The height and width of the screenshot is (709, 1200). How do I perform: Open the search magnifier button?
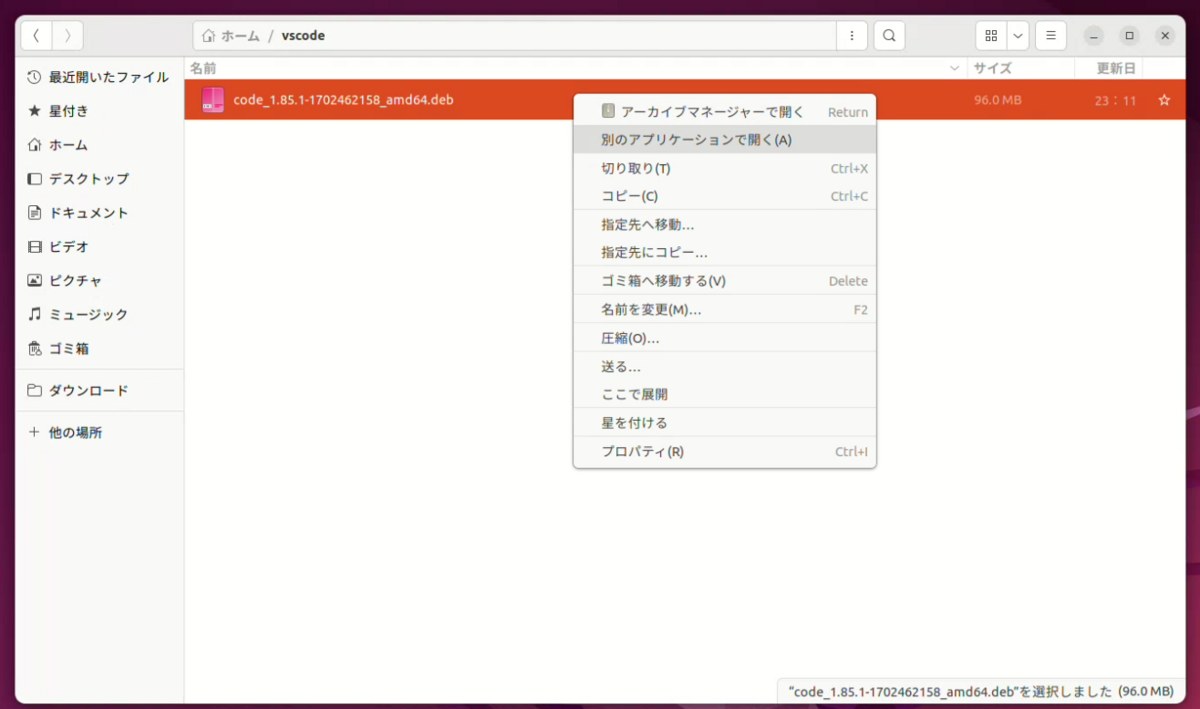[x=889, y=35]
